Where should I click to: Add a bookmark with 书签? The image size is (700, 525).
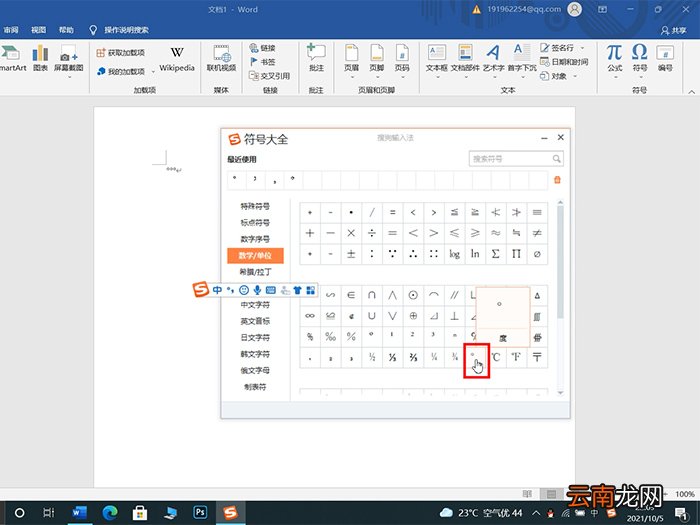[262, 62]
